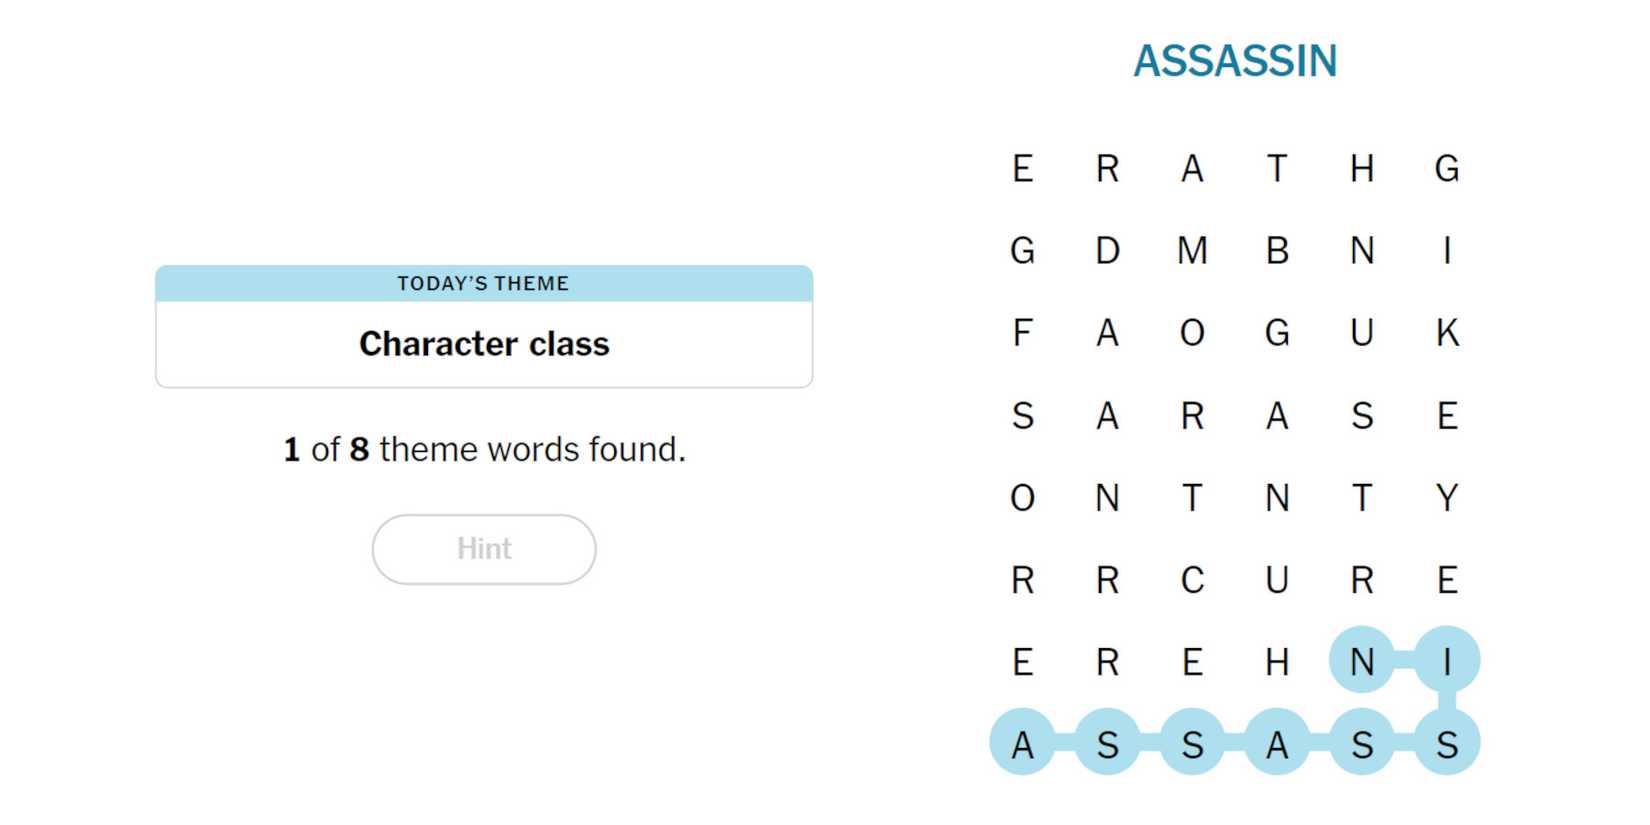
Task: Click the highlighted A beginning the ASSASS chain
Action: [1022, 743]
